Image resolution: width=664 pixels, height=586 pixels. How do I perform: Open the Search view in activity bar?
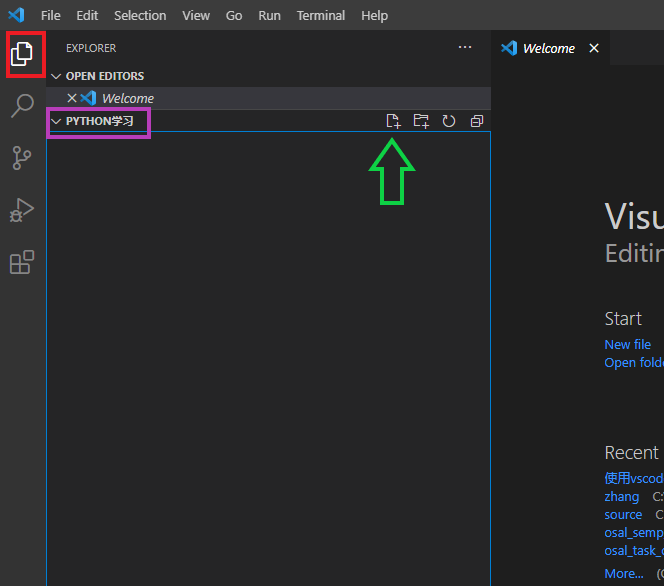click(x=22, y=105)
